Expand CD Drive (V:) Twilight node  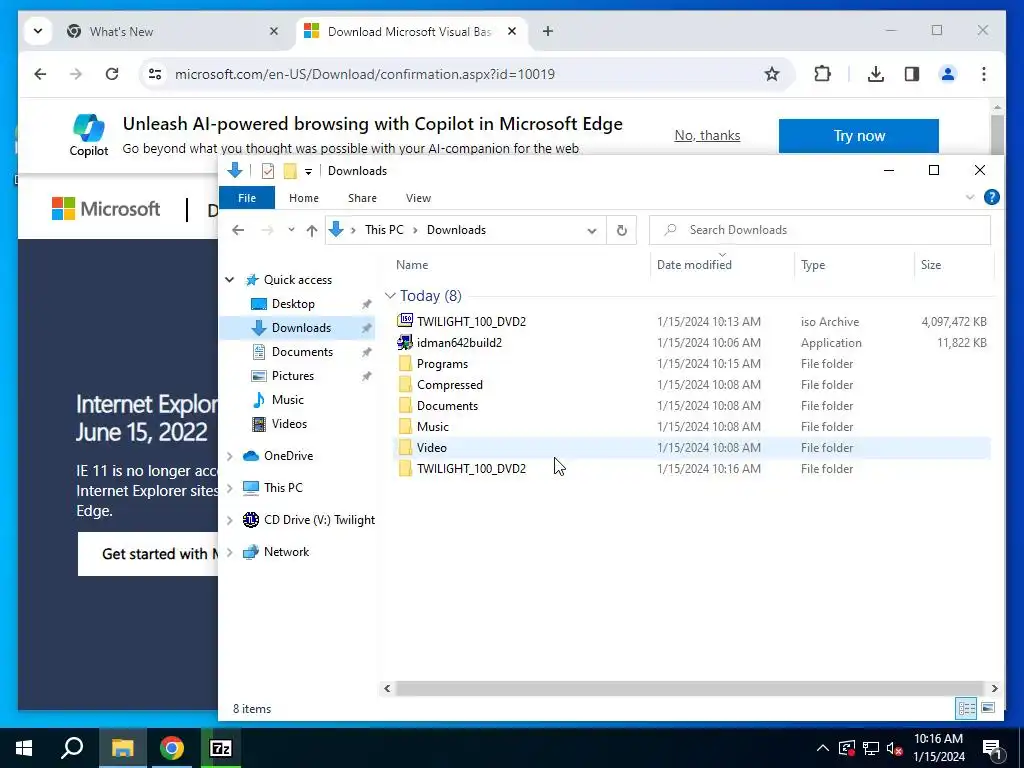(230, 520)
